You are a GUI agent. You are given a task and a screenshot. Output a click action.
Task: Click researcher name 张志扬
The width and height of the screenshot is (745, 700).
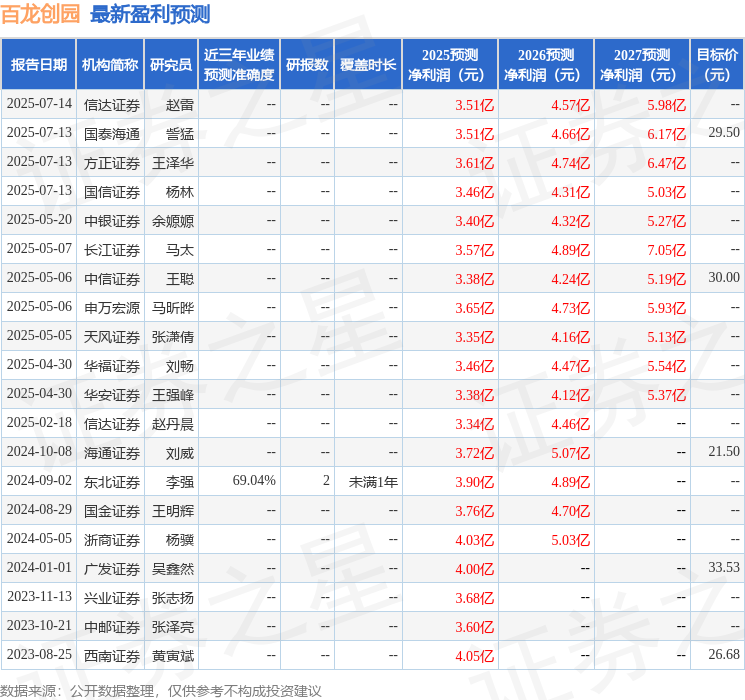tap(173, 598)
